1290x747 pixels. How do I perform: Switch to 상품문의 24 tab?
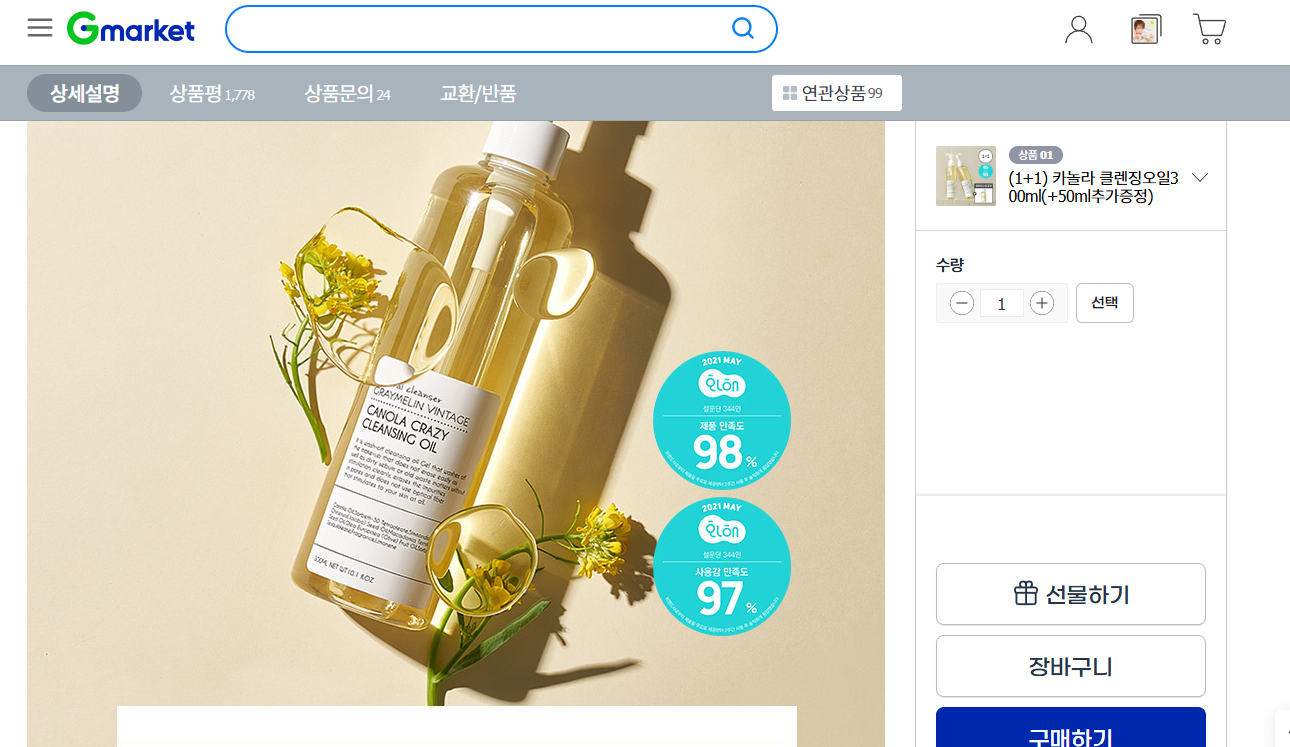347,93
